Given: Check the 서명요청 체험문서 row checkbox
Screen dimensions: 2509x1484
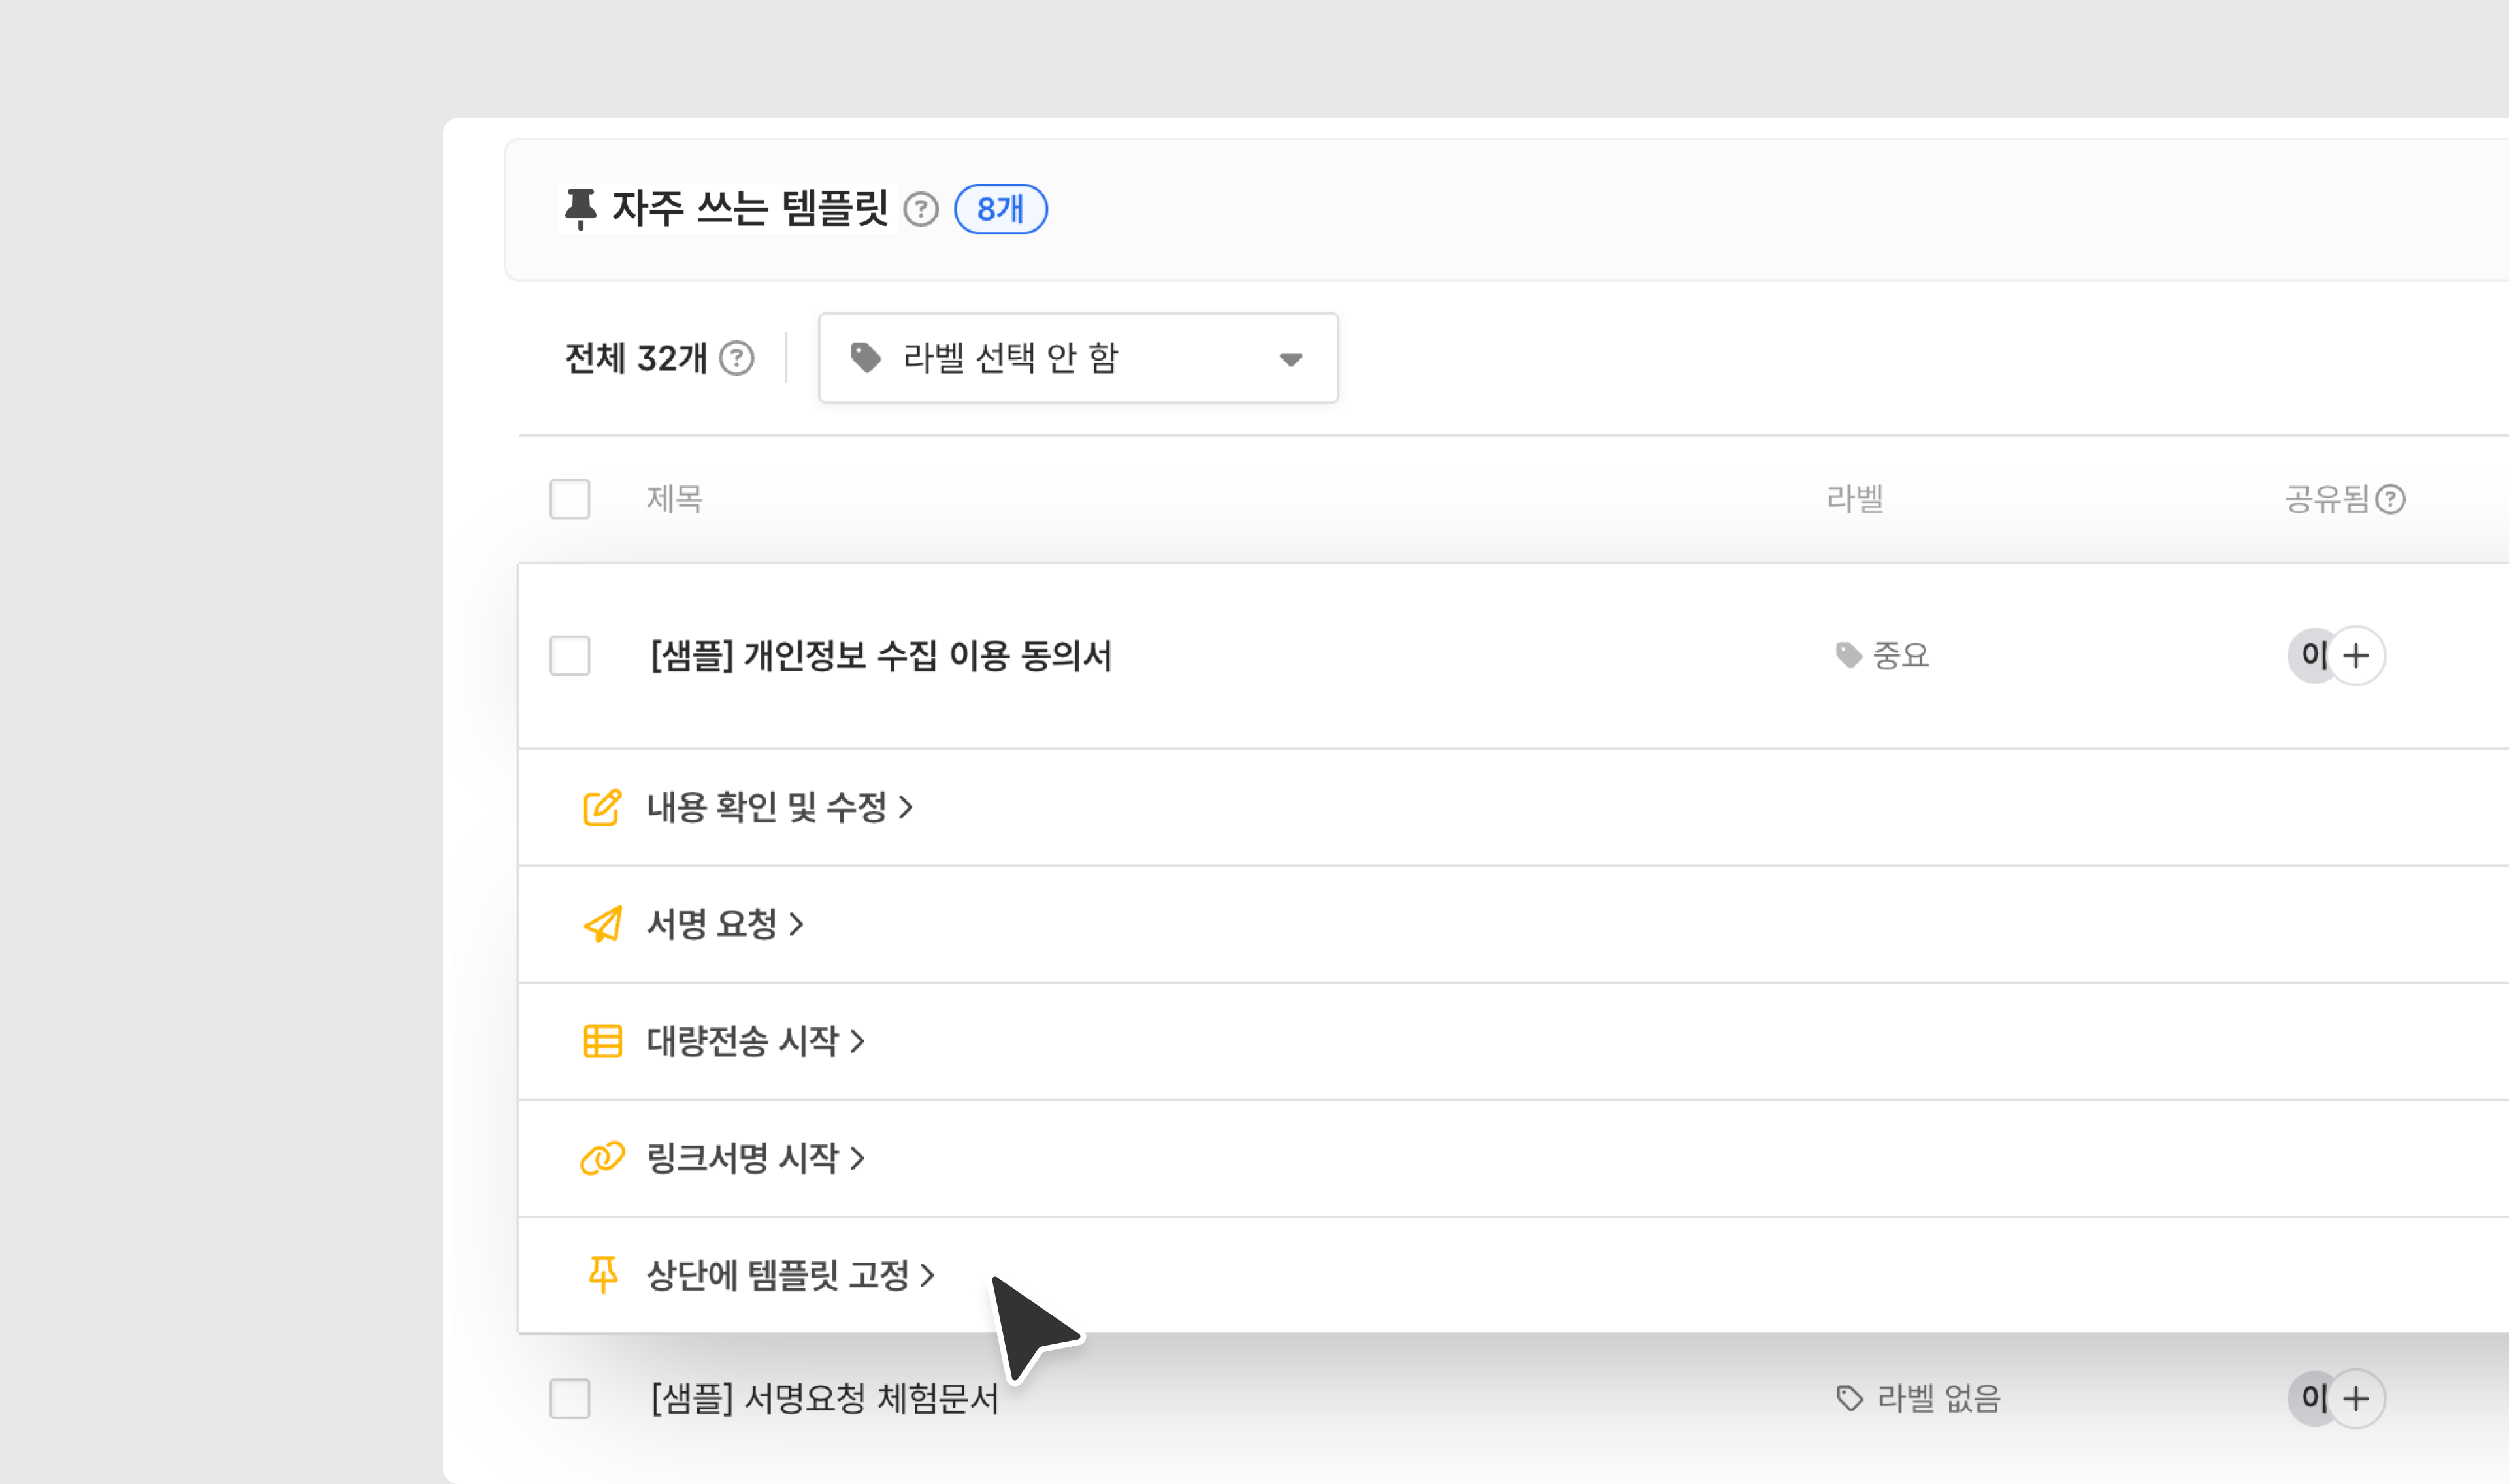Looking at the screenshot, I should click(570, 1398).
